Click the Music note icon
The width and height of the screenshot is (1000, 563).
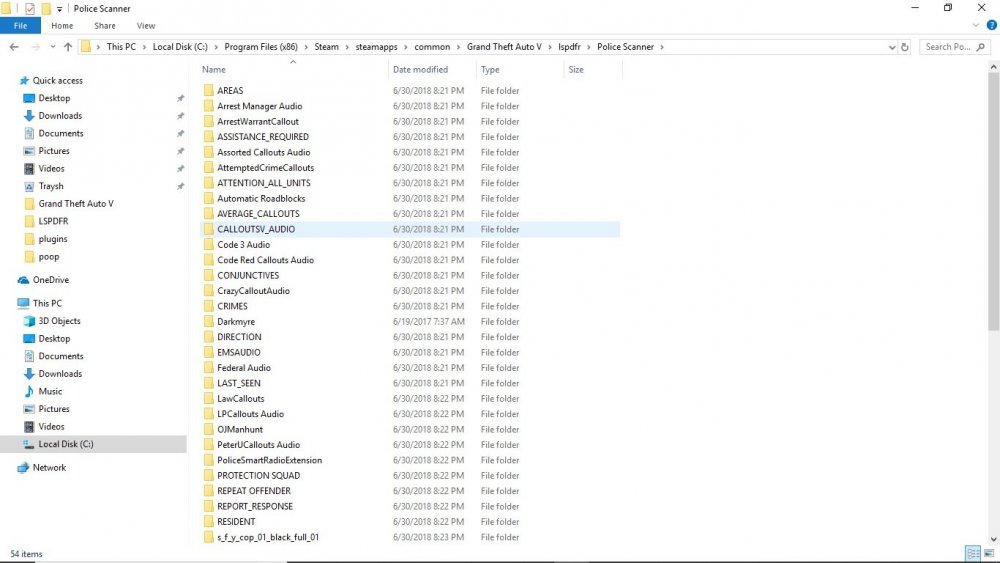click(x=29, y=391)
